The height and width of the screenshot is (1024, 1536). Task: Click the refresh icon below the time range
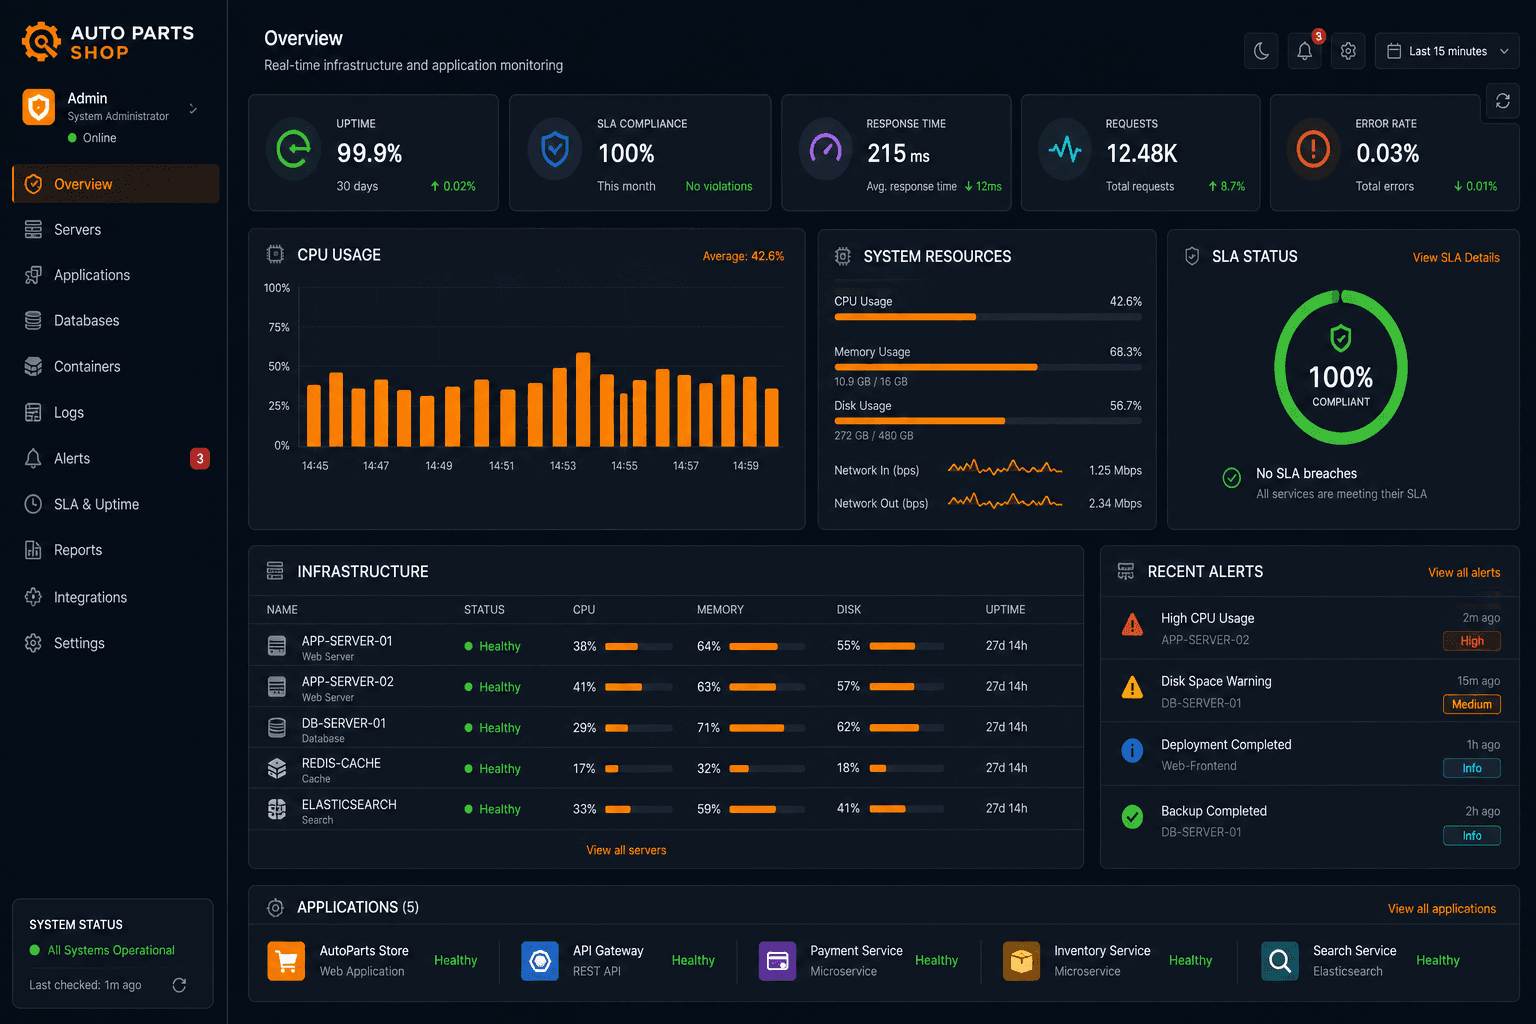coord(1502,101)
